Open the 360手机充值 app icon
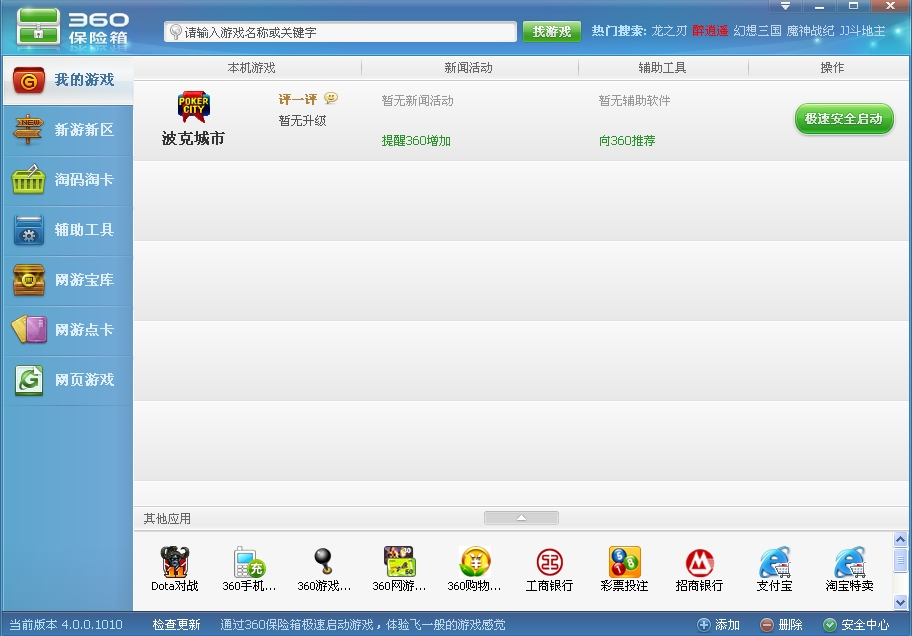The width and height of the screenshot is (912, 636). point(249,562)
